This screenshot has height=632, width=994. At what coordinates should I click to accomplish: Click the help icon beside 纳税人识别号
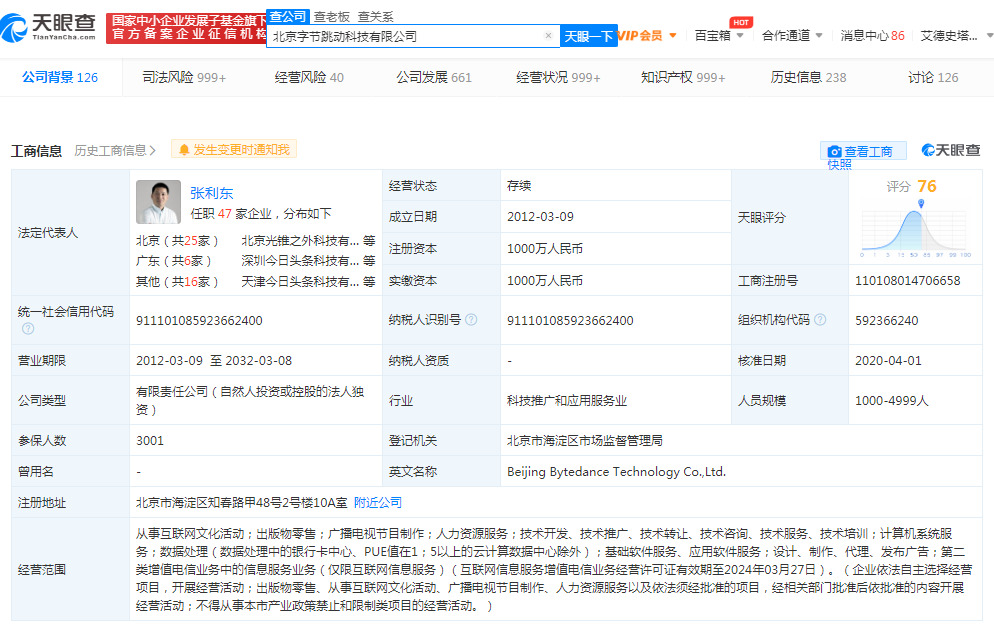pos(471,320)
